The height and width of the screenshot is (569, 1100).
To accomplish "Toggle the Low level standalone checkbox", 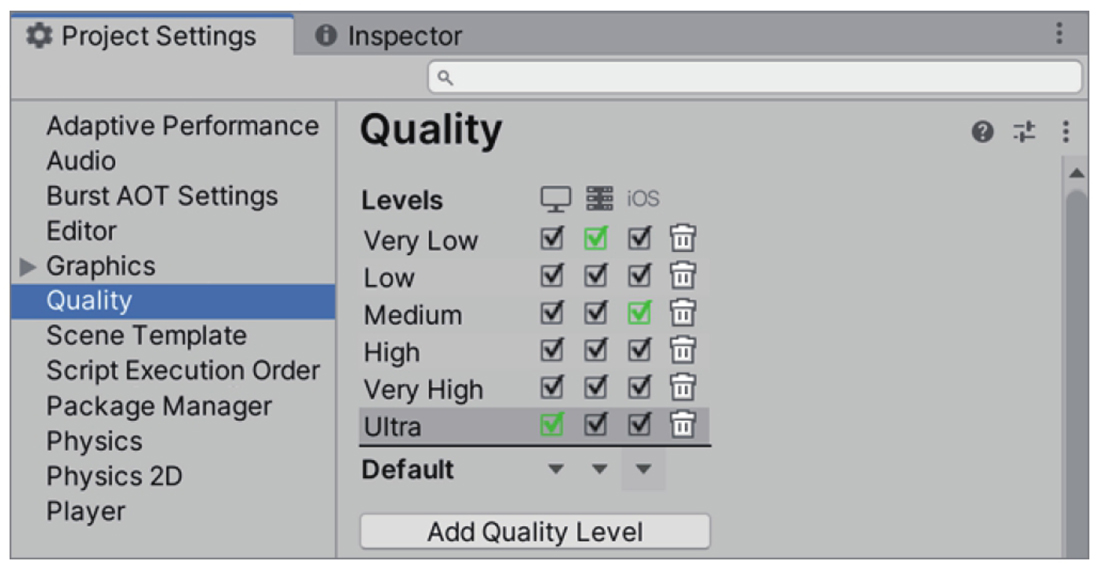I will point(552,276).
